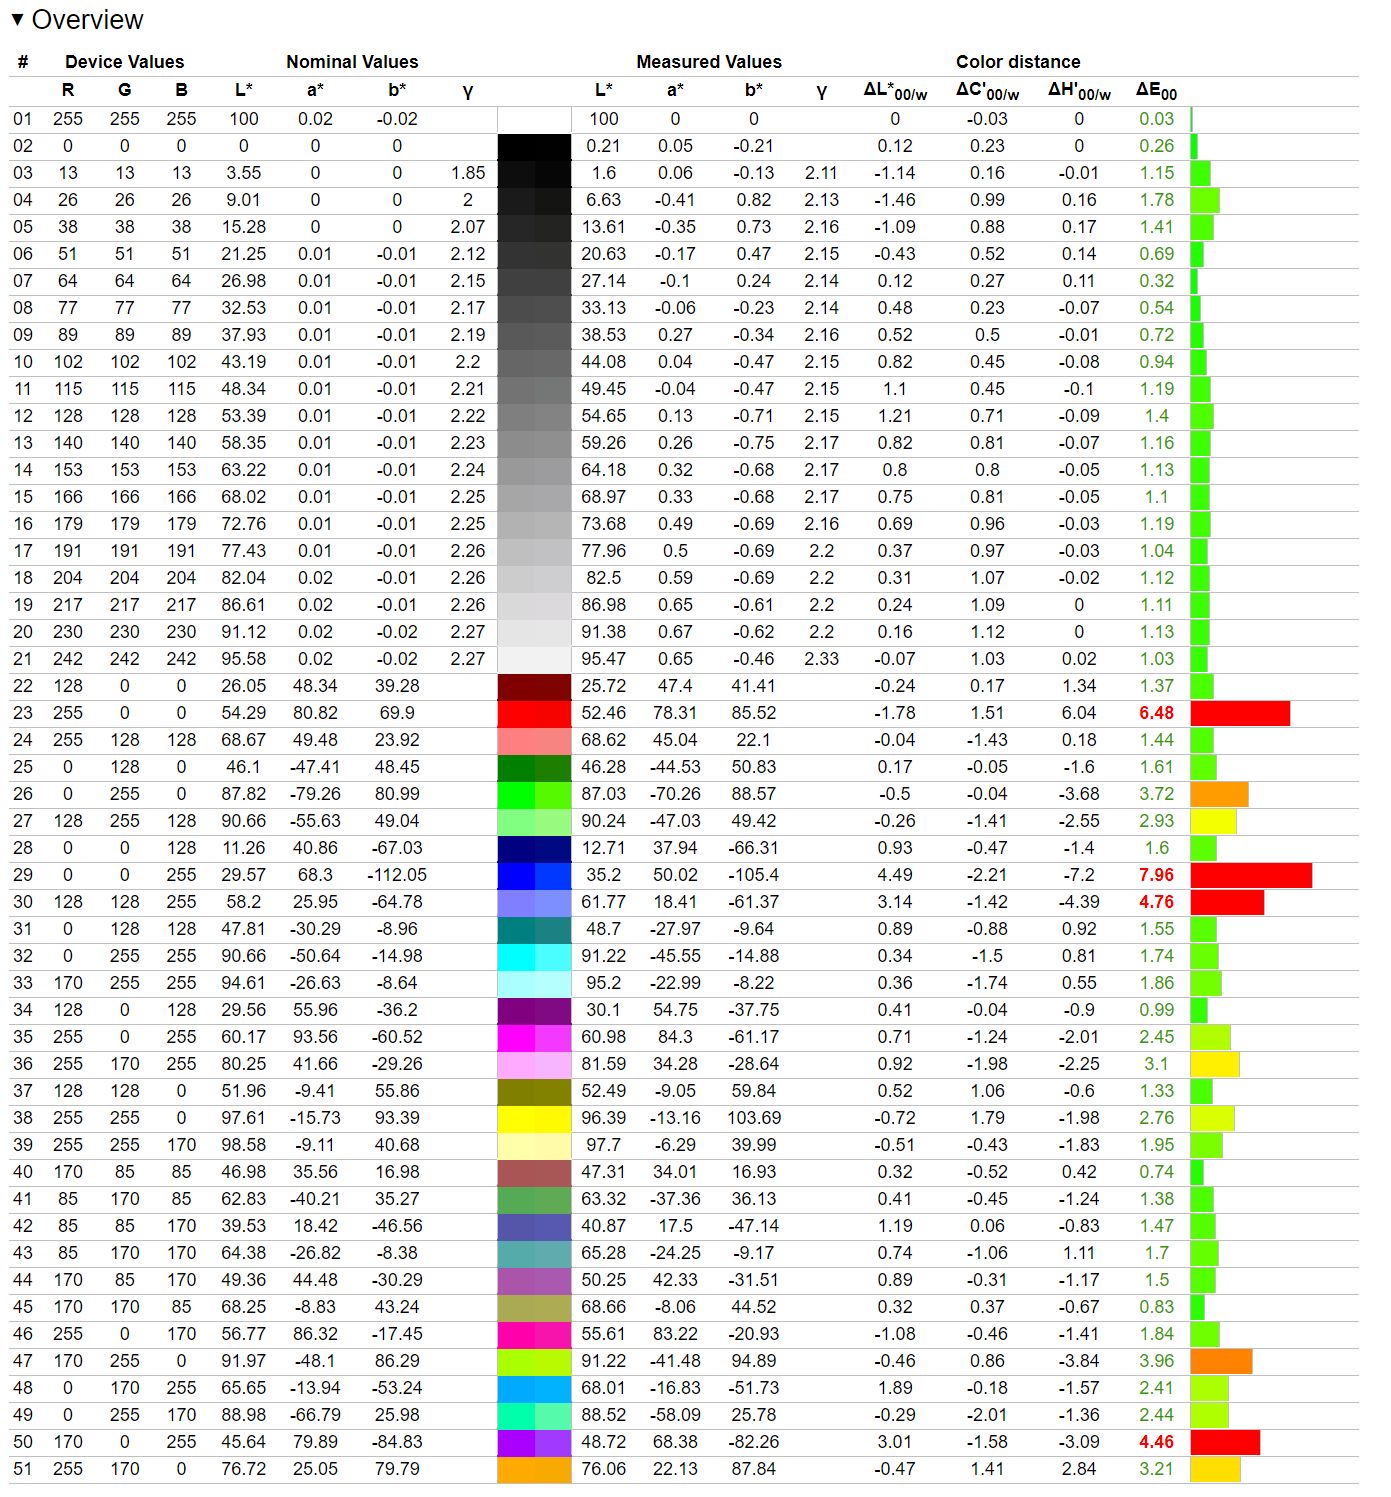Click the Measured Values column group header
Screen dimensions: 1391x1497
pos(708,62)
